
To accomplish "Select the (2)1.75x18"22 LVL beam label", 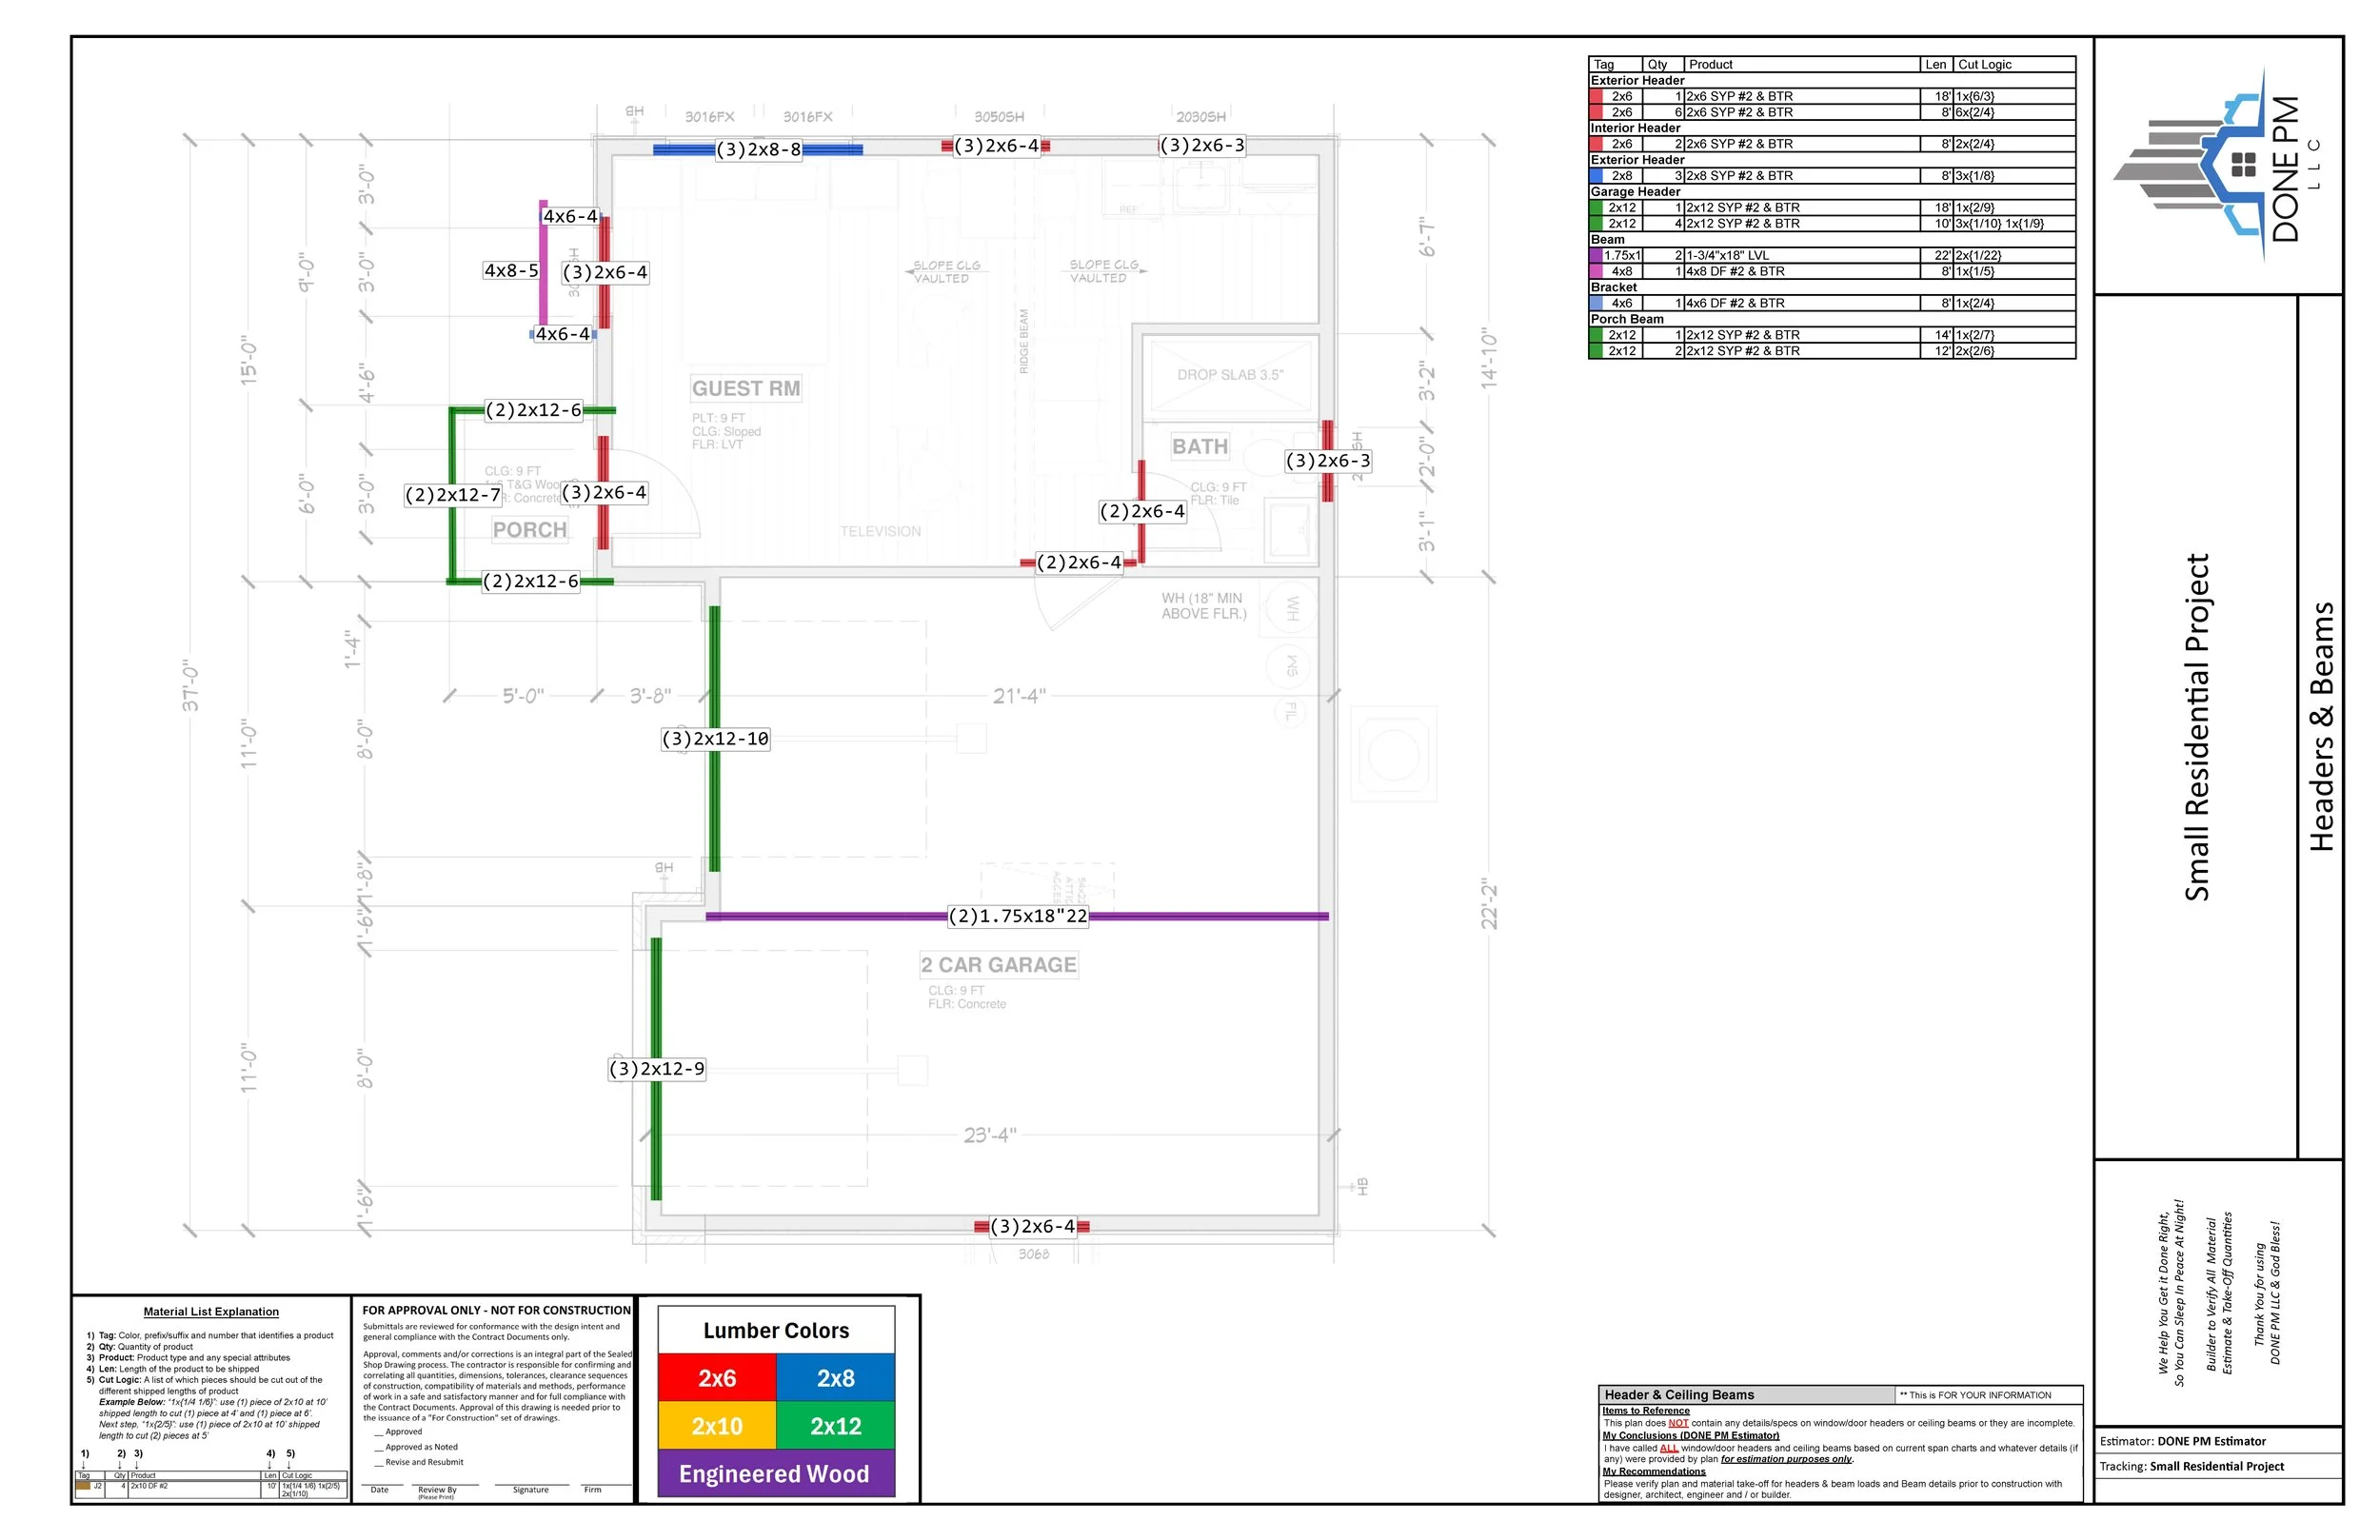I will (x=1018, y=916).
